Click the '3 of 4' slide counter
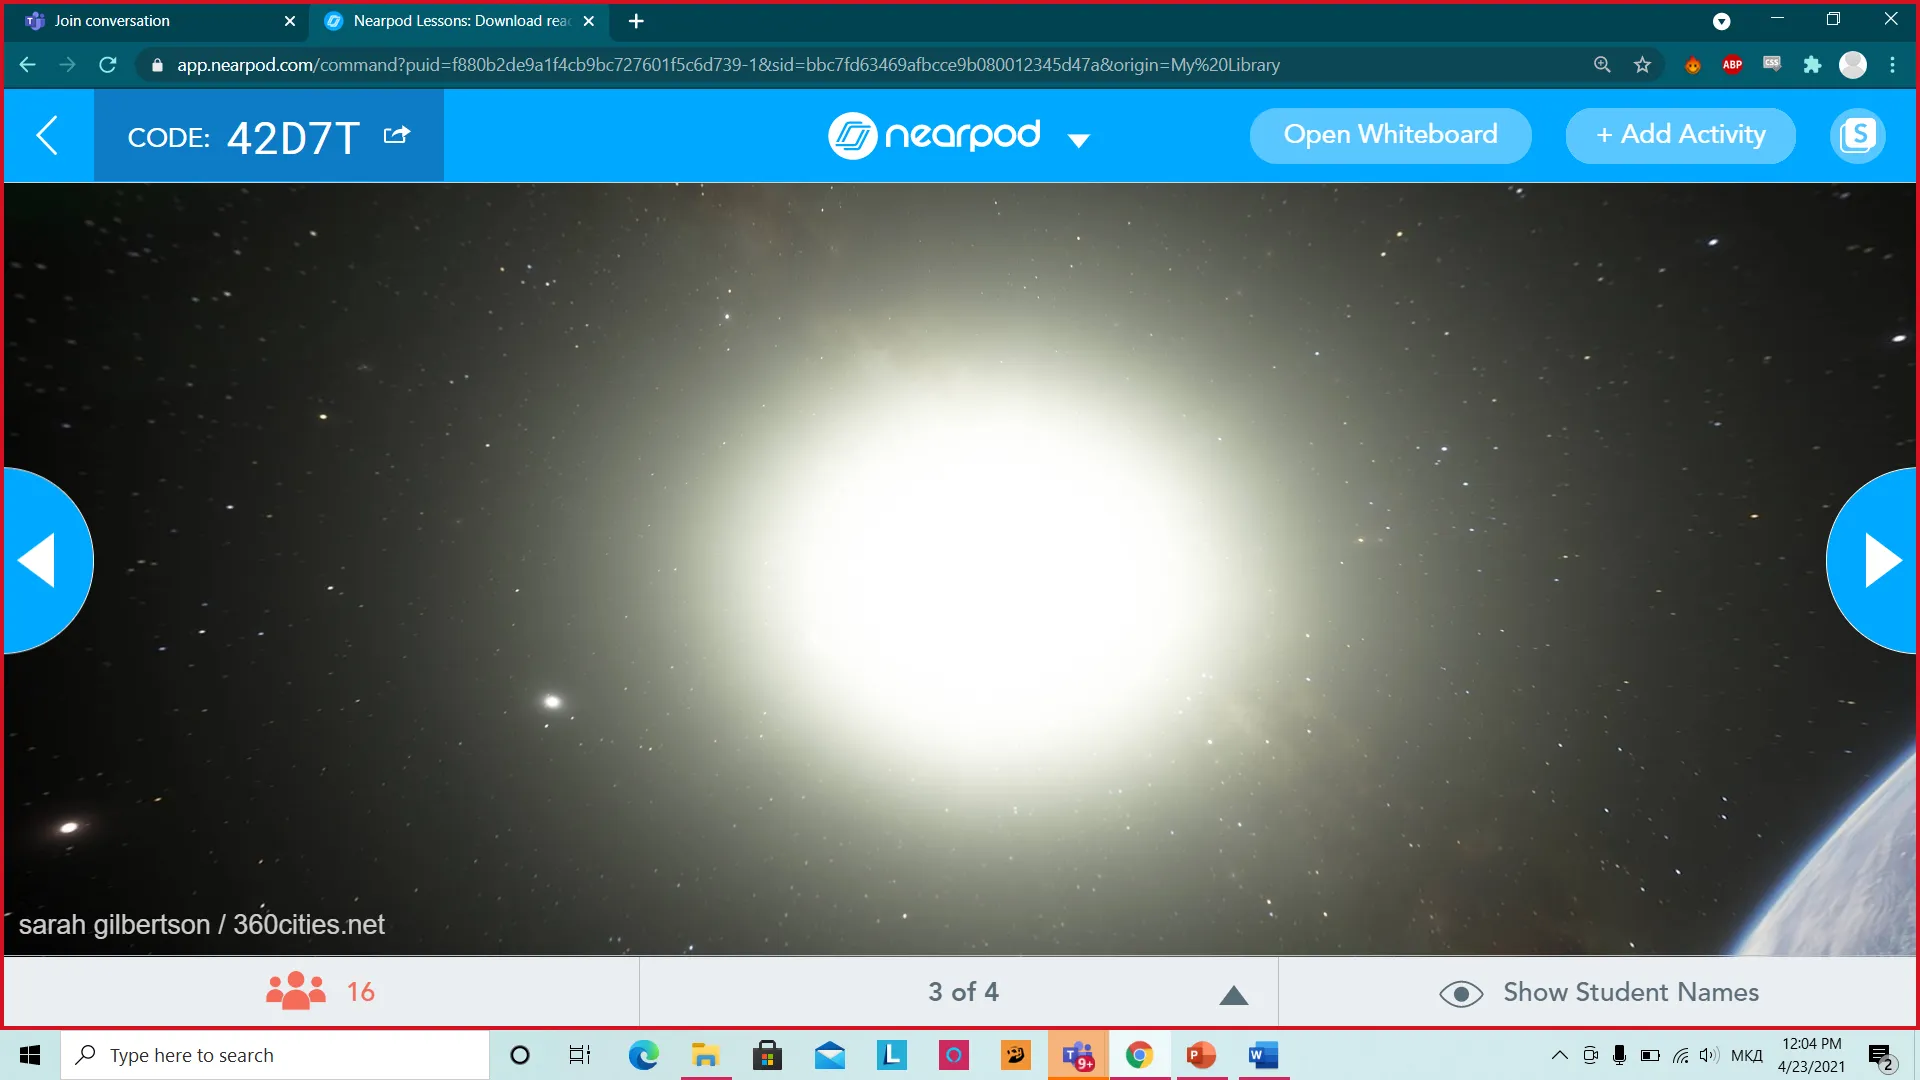This screenshot has width=1920, height=1080. [x=963, y=992]
